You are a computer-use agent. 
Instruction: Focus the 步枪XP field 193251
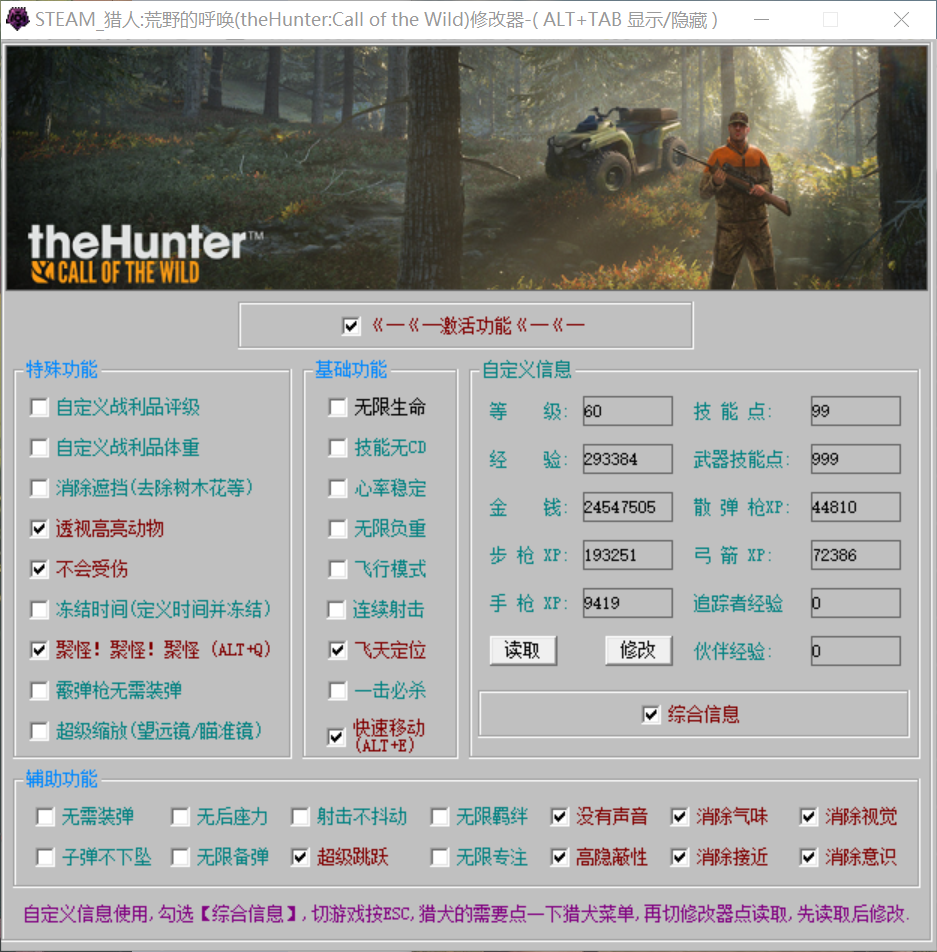coord(627,555)
